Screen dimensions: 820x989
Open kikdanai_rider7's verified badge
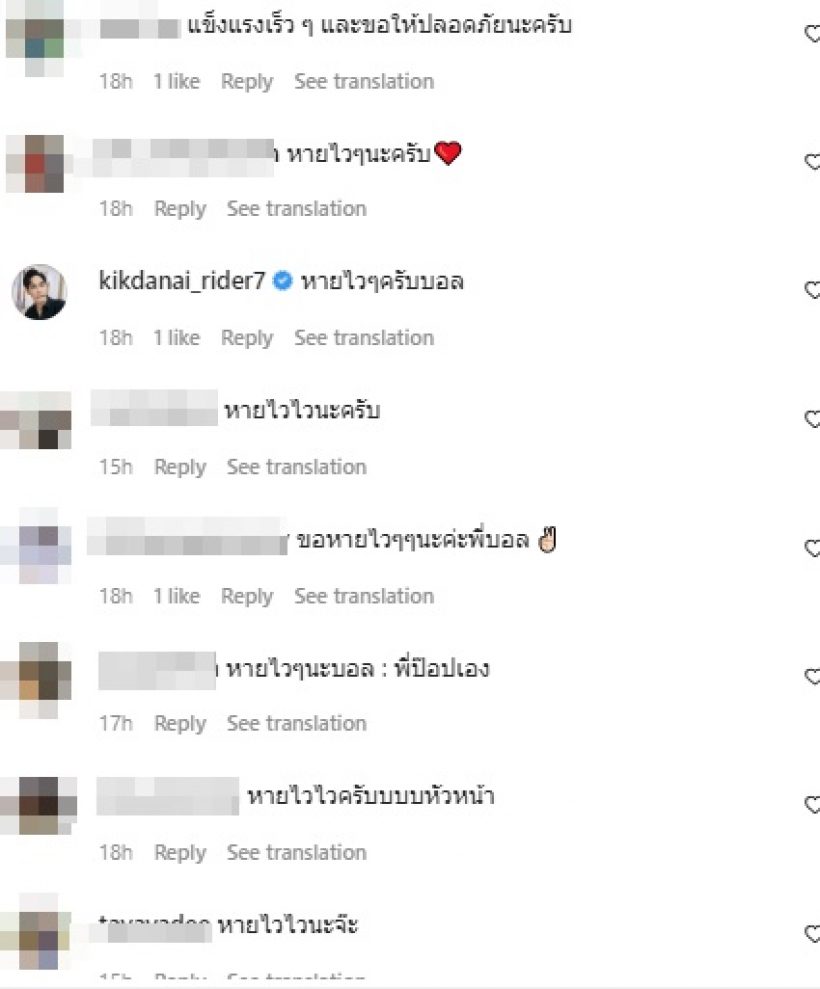(x=283, y=281)
